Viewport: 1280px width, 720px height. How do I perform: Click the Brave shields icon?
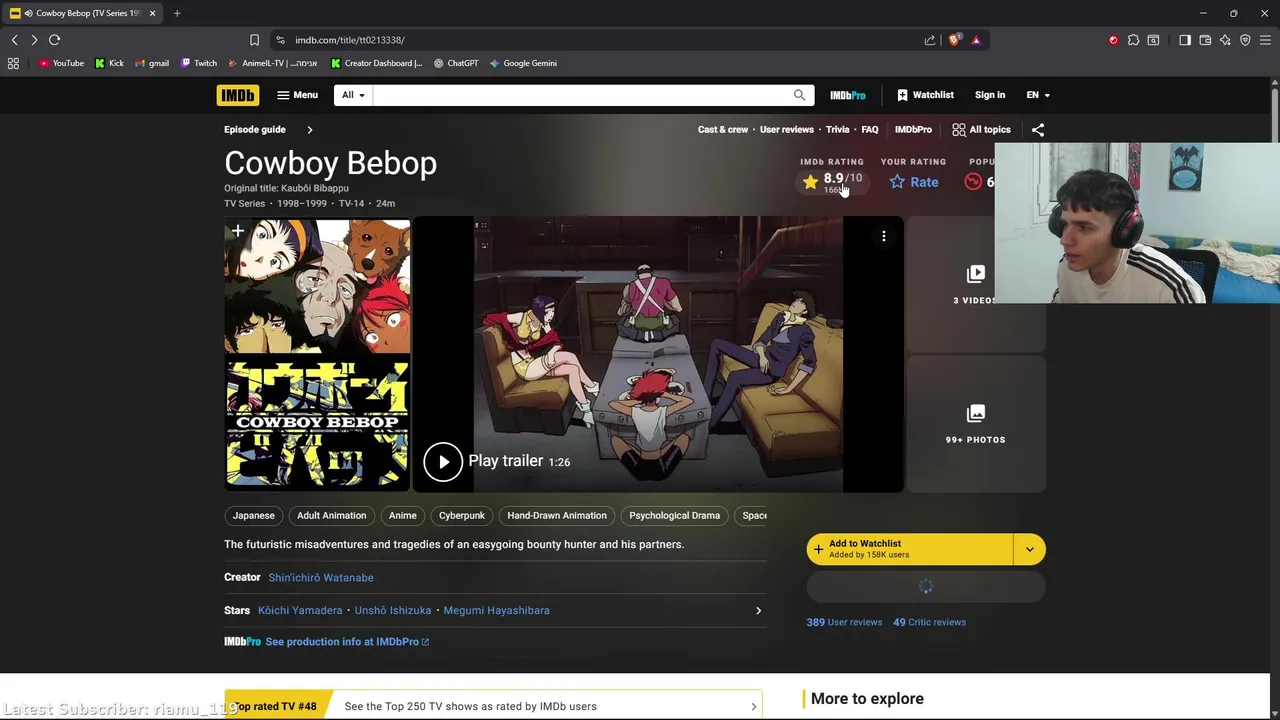pos(954,40)
